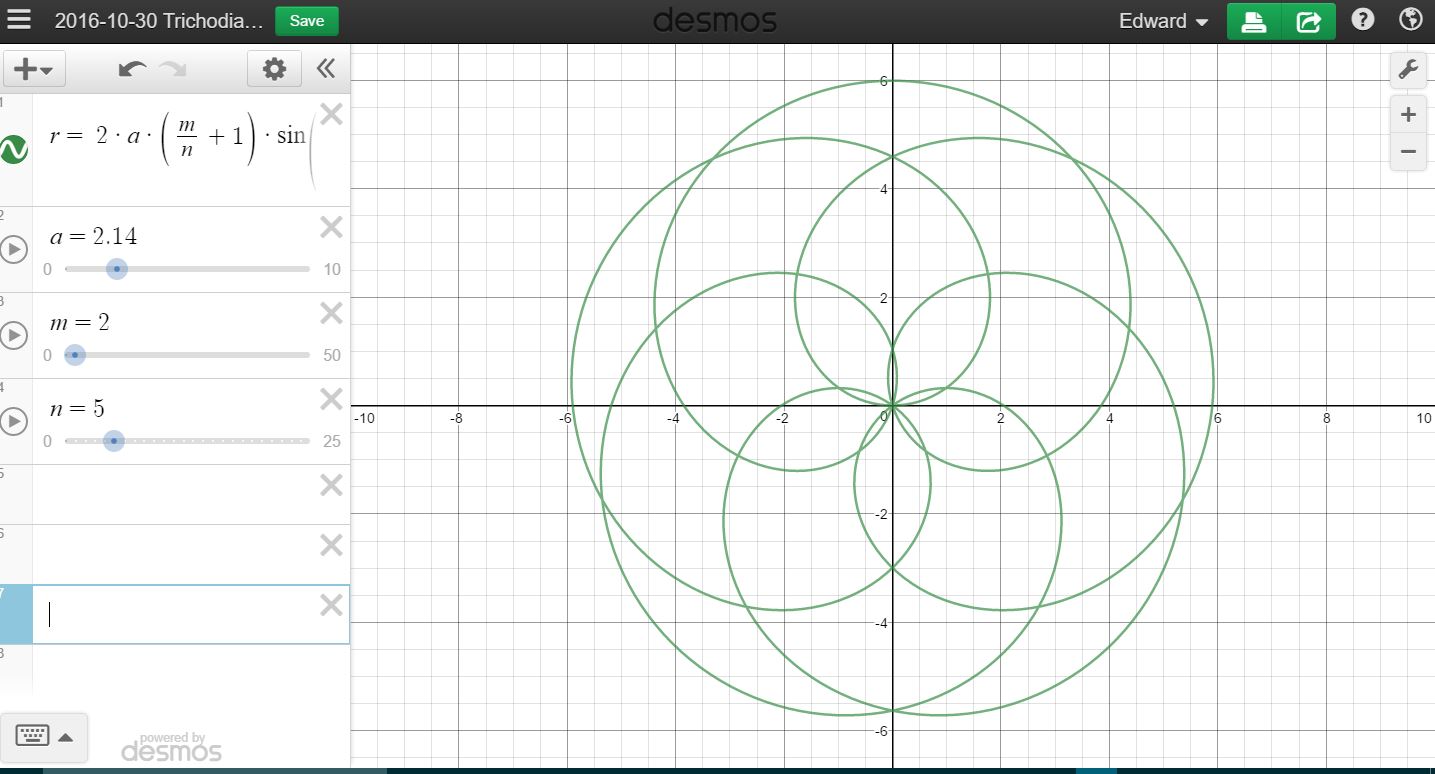Open the help question mark menu
The image size is (1435, 774).
tap(1362, 19)
